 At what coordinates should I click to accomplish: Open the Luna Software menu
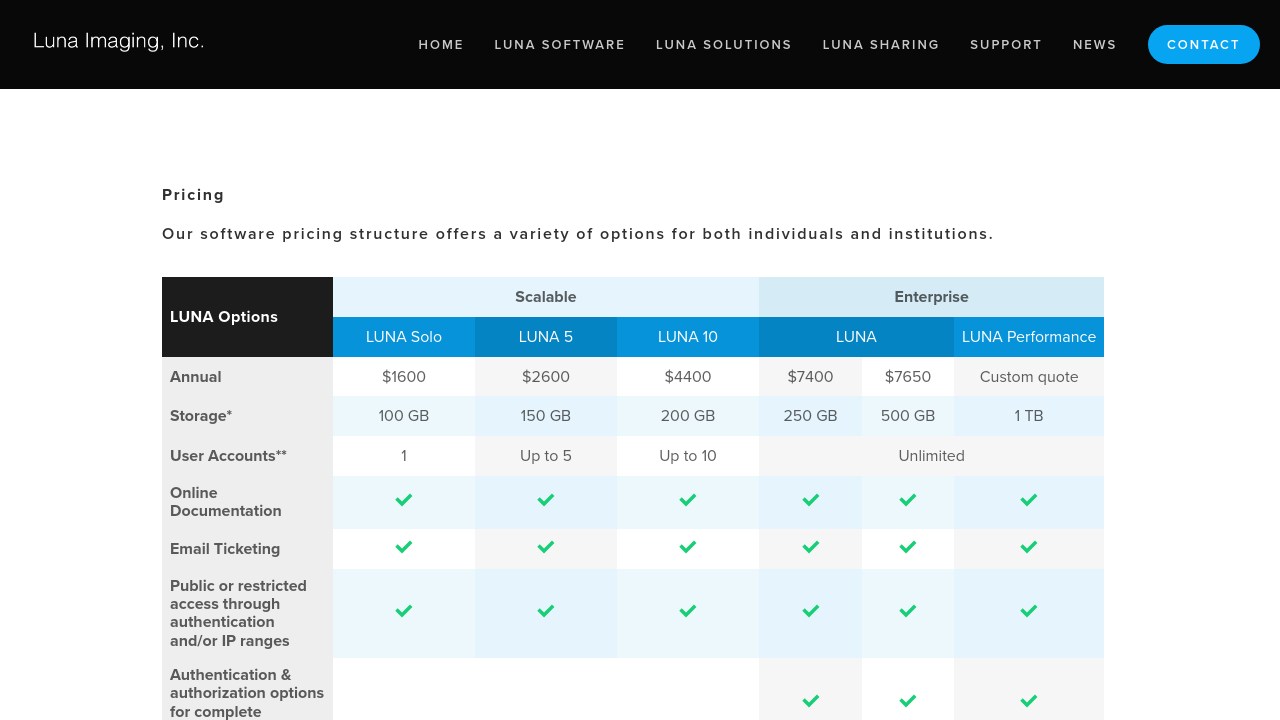pos(560,45)
